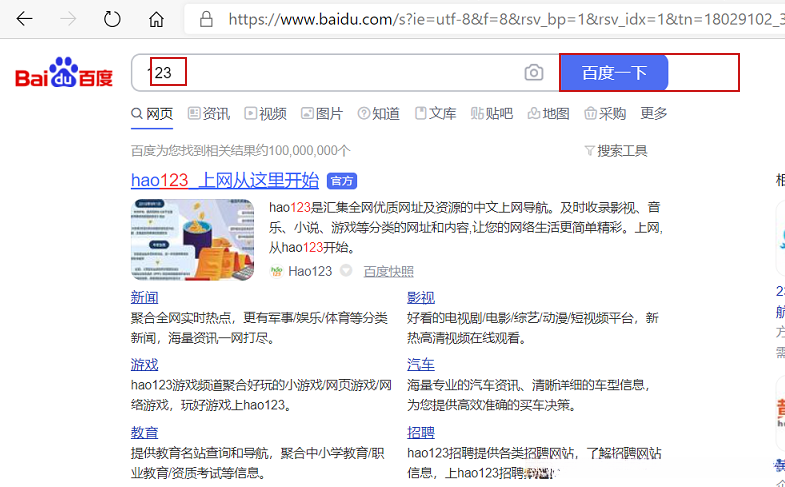The width and height of the screenshot is (785, 487).
Task: View site info via the padlock icon
Action: (x=206, y=19)
